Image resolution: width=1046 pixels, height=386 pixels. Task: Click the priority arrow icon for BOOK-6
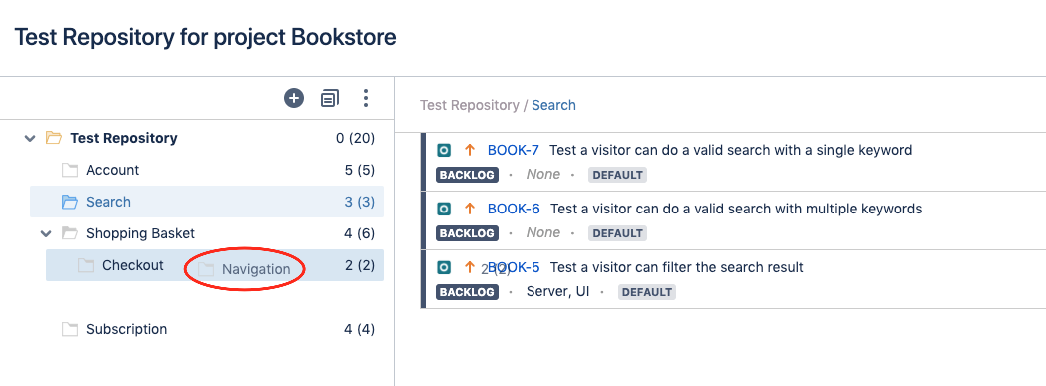(x=470, y=209)
